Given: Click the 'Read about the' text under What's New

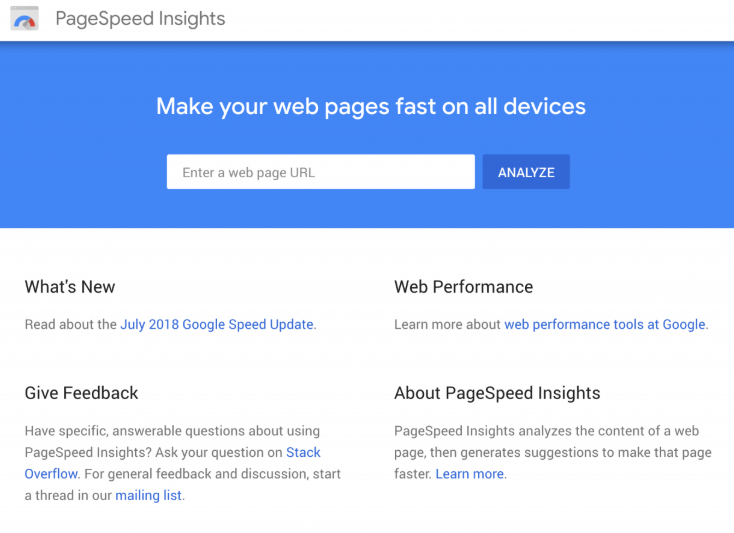Looking at the screenshot, I should (71, 324).
